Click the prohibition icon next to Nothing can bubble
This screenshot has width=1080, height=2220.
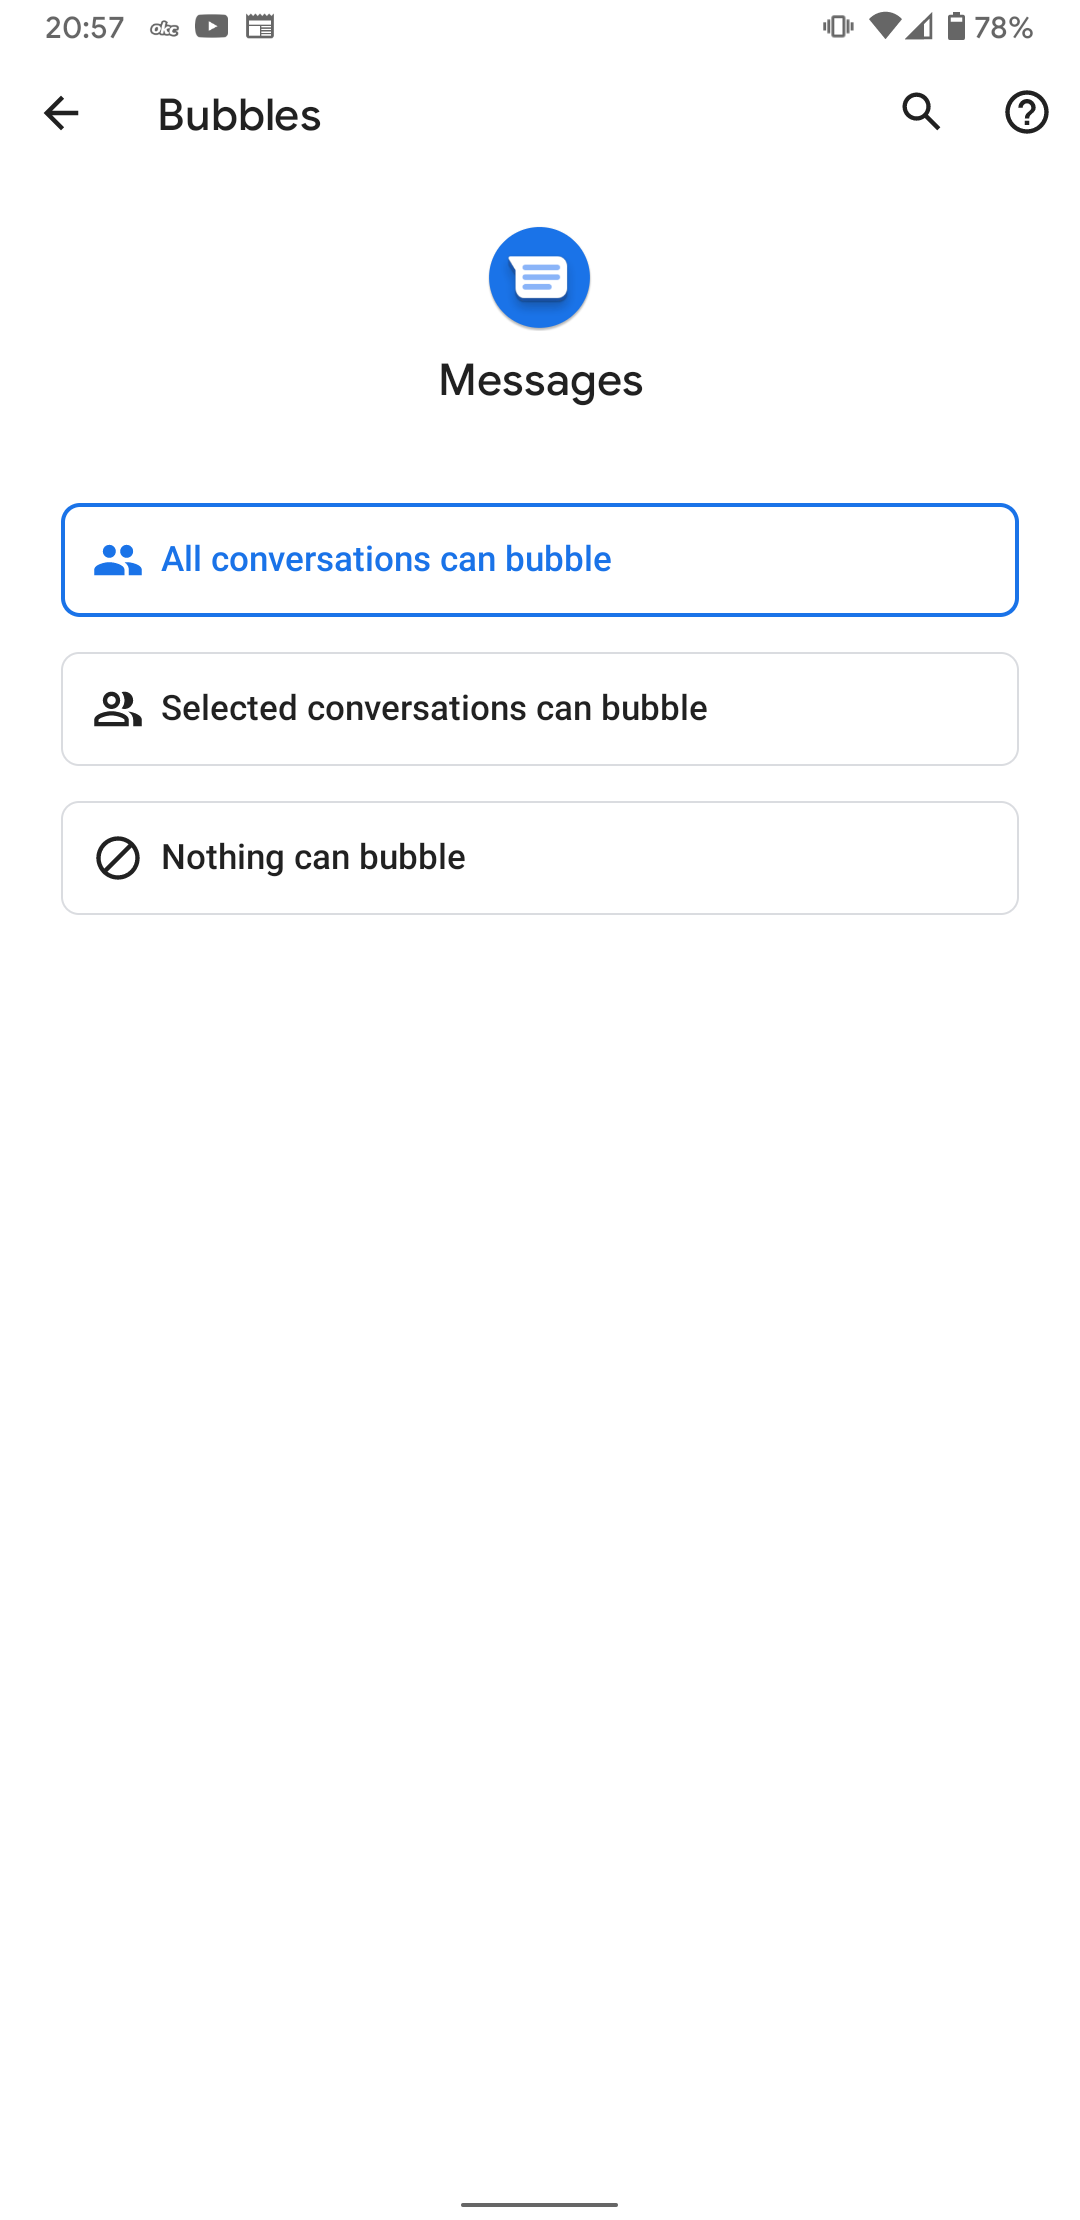pos(117,857)
